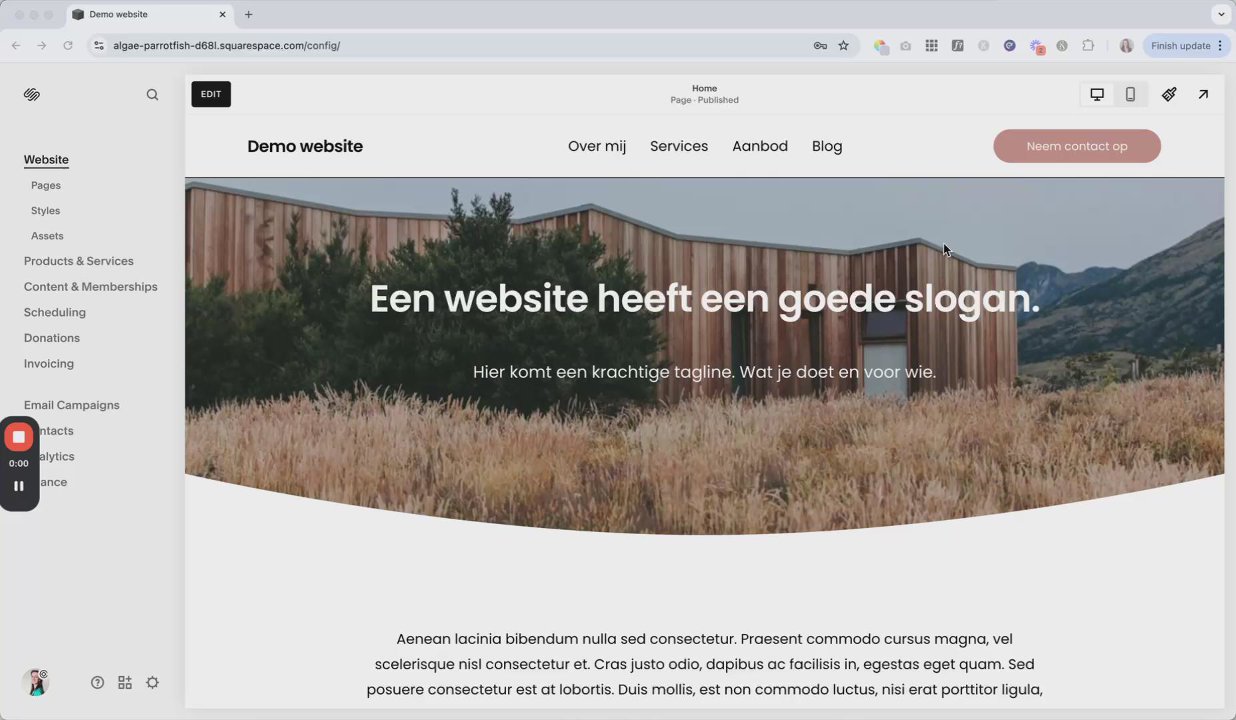Open a new browser tab
Screen dimensions: 1236x720
249,15
